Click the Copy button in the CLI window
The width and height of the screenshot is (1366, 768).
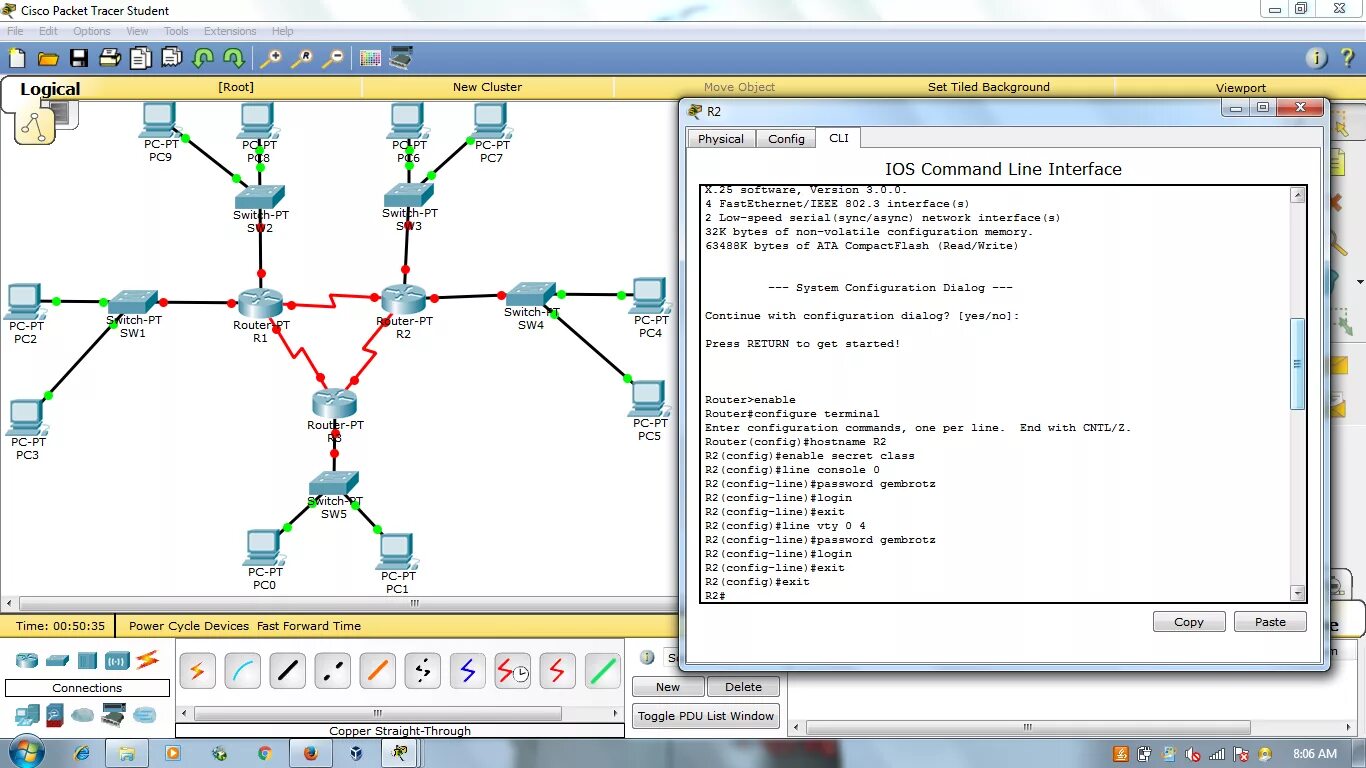point(1189,621)
